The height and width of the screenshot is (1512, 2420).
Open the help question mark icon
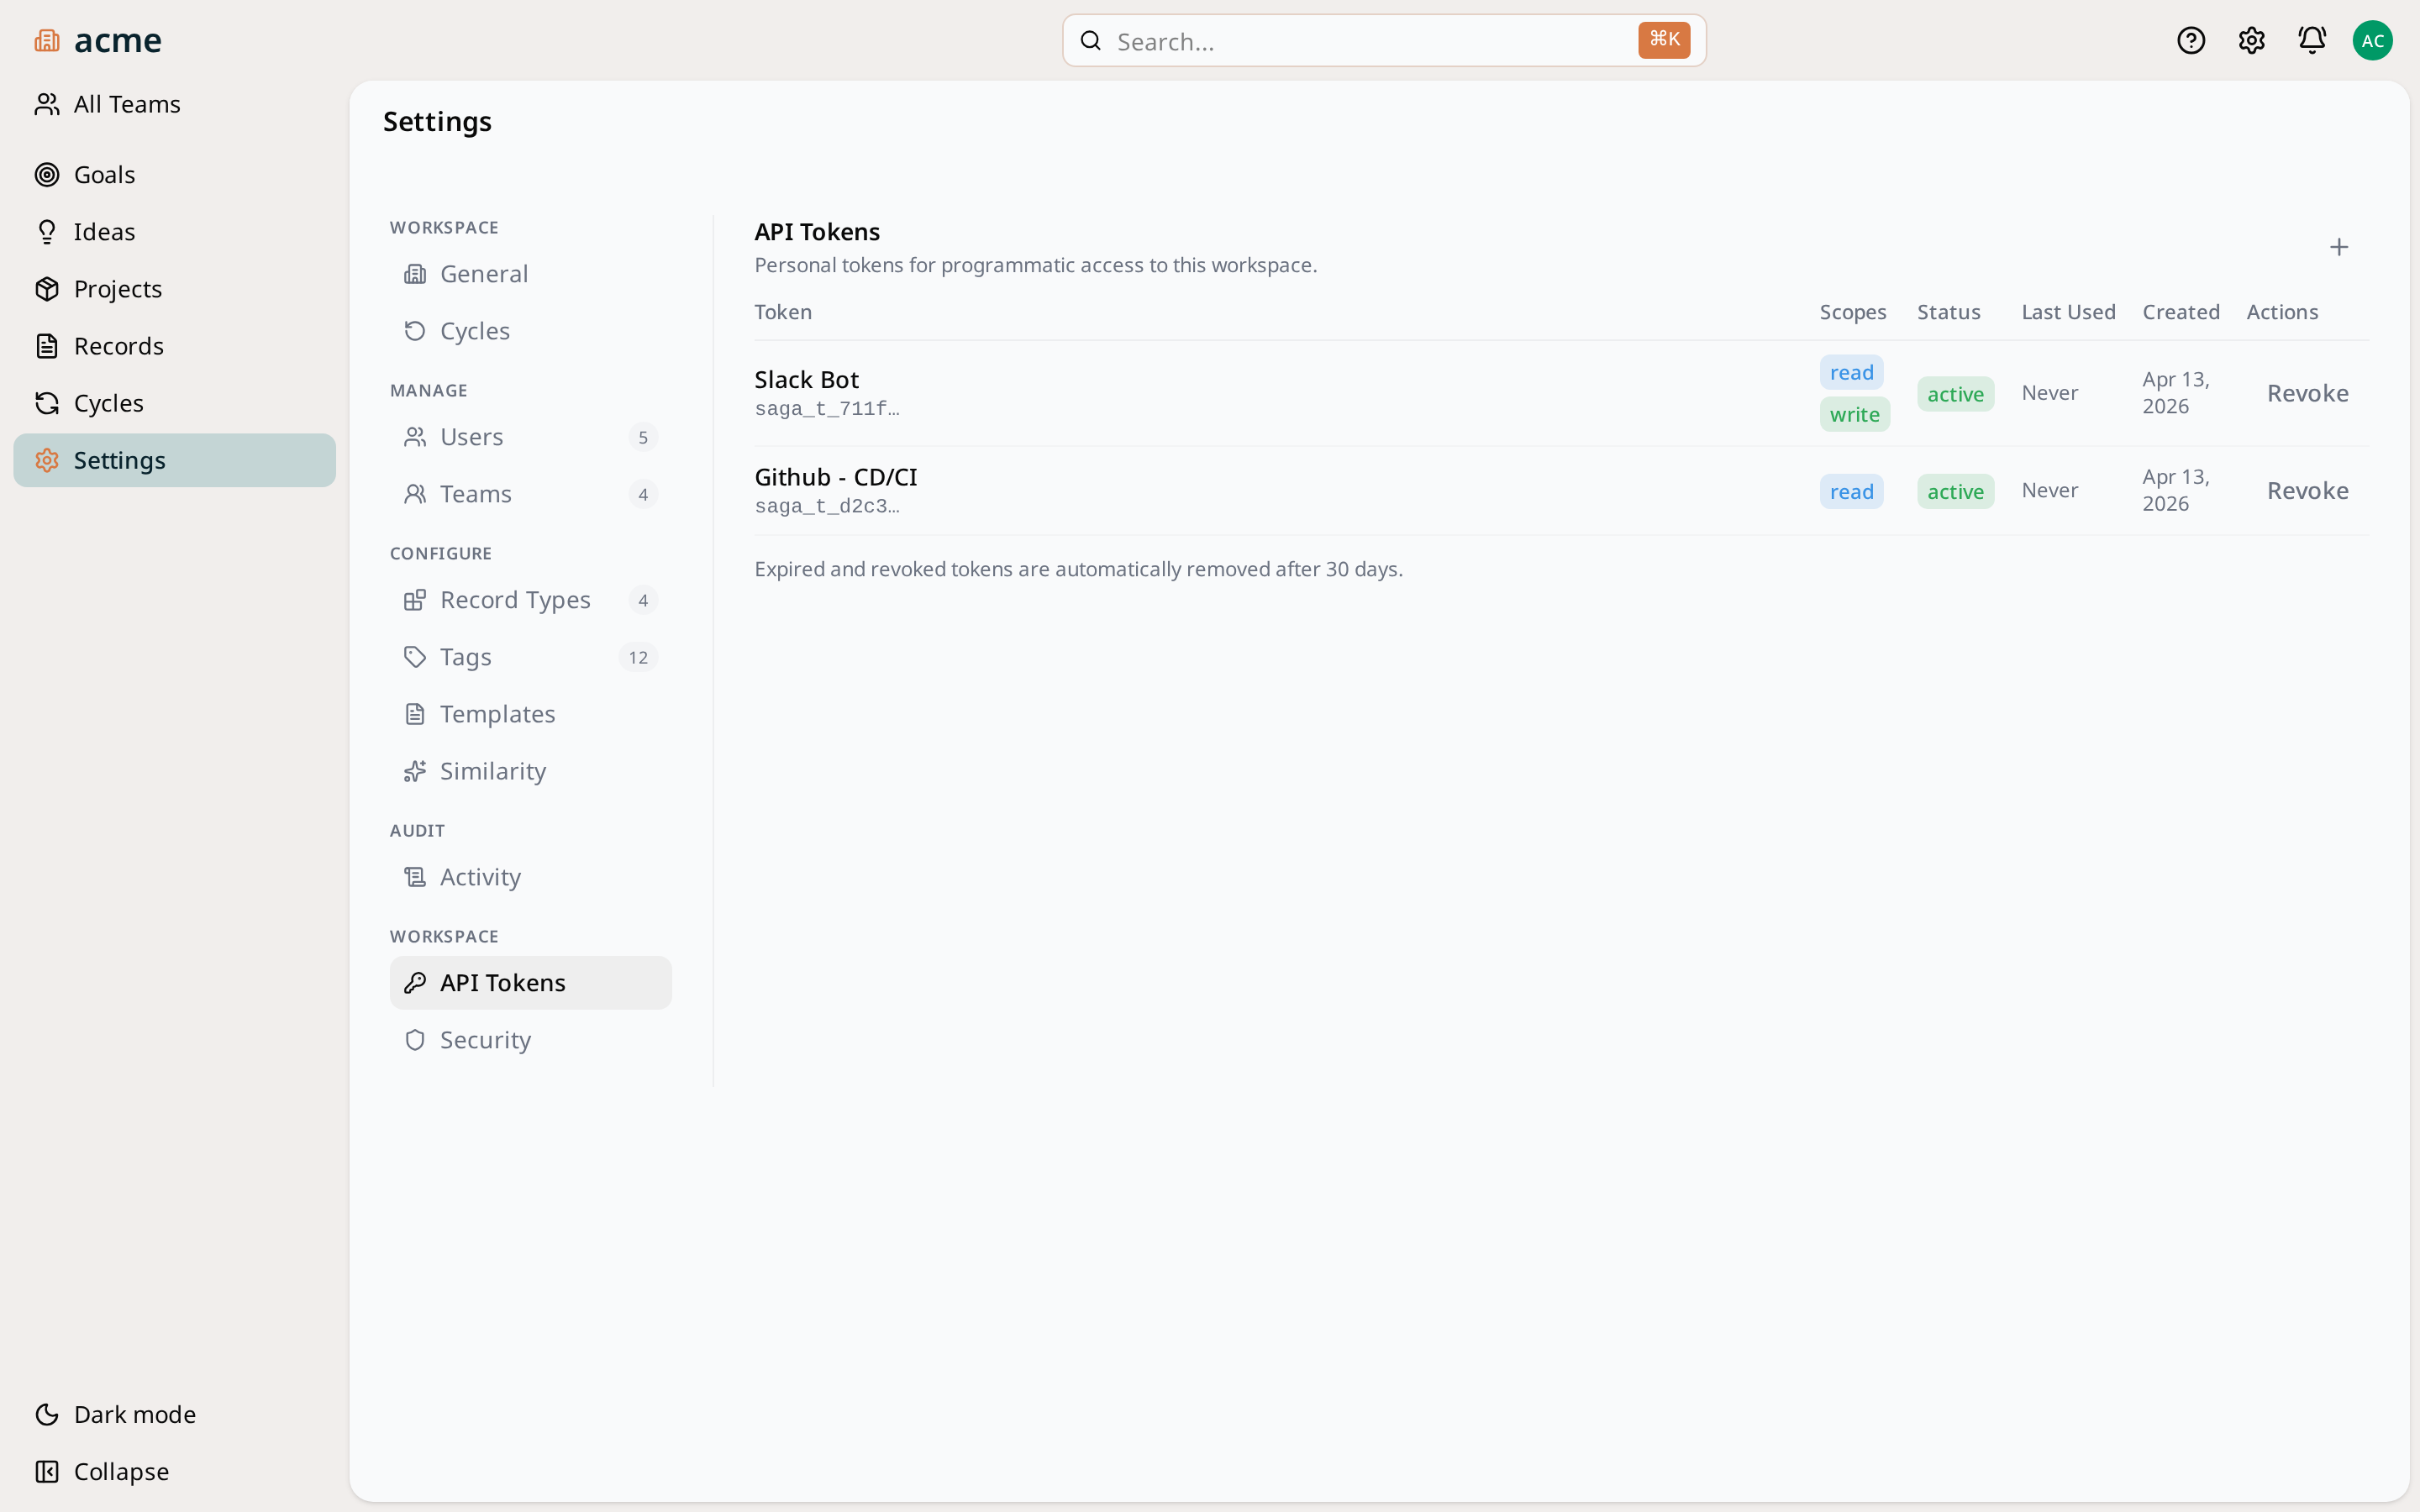[x=2191, y=40]
